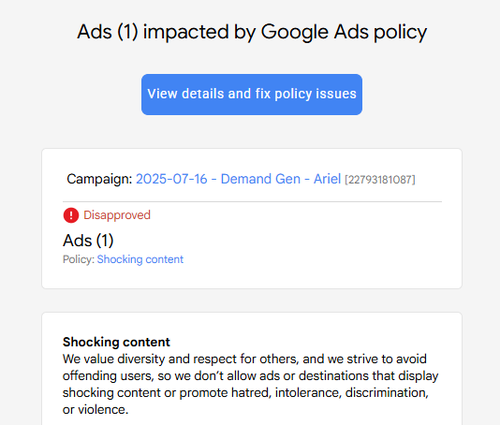Click the Policy: label text
This screenshot has height=425, width=500.
coord(79,259)
